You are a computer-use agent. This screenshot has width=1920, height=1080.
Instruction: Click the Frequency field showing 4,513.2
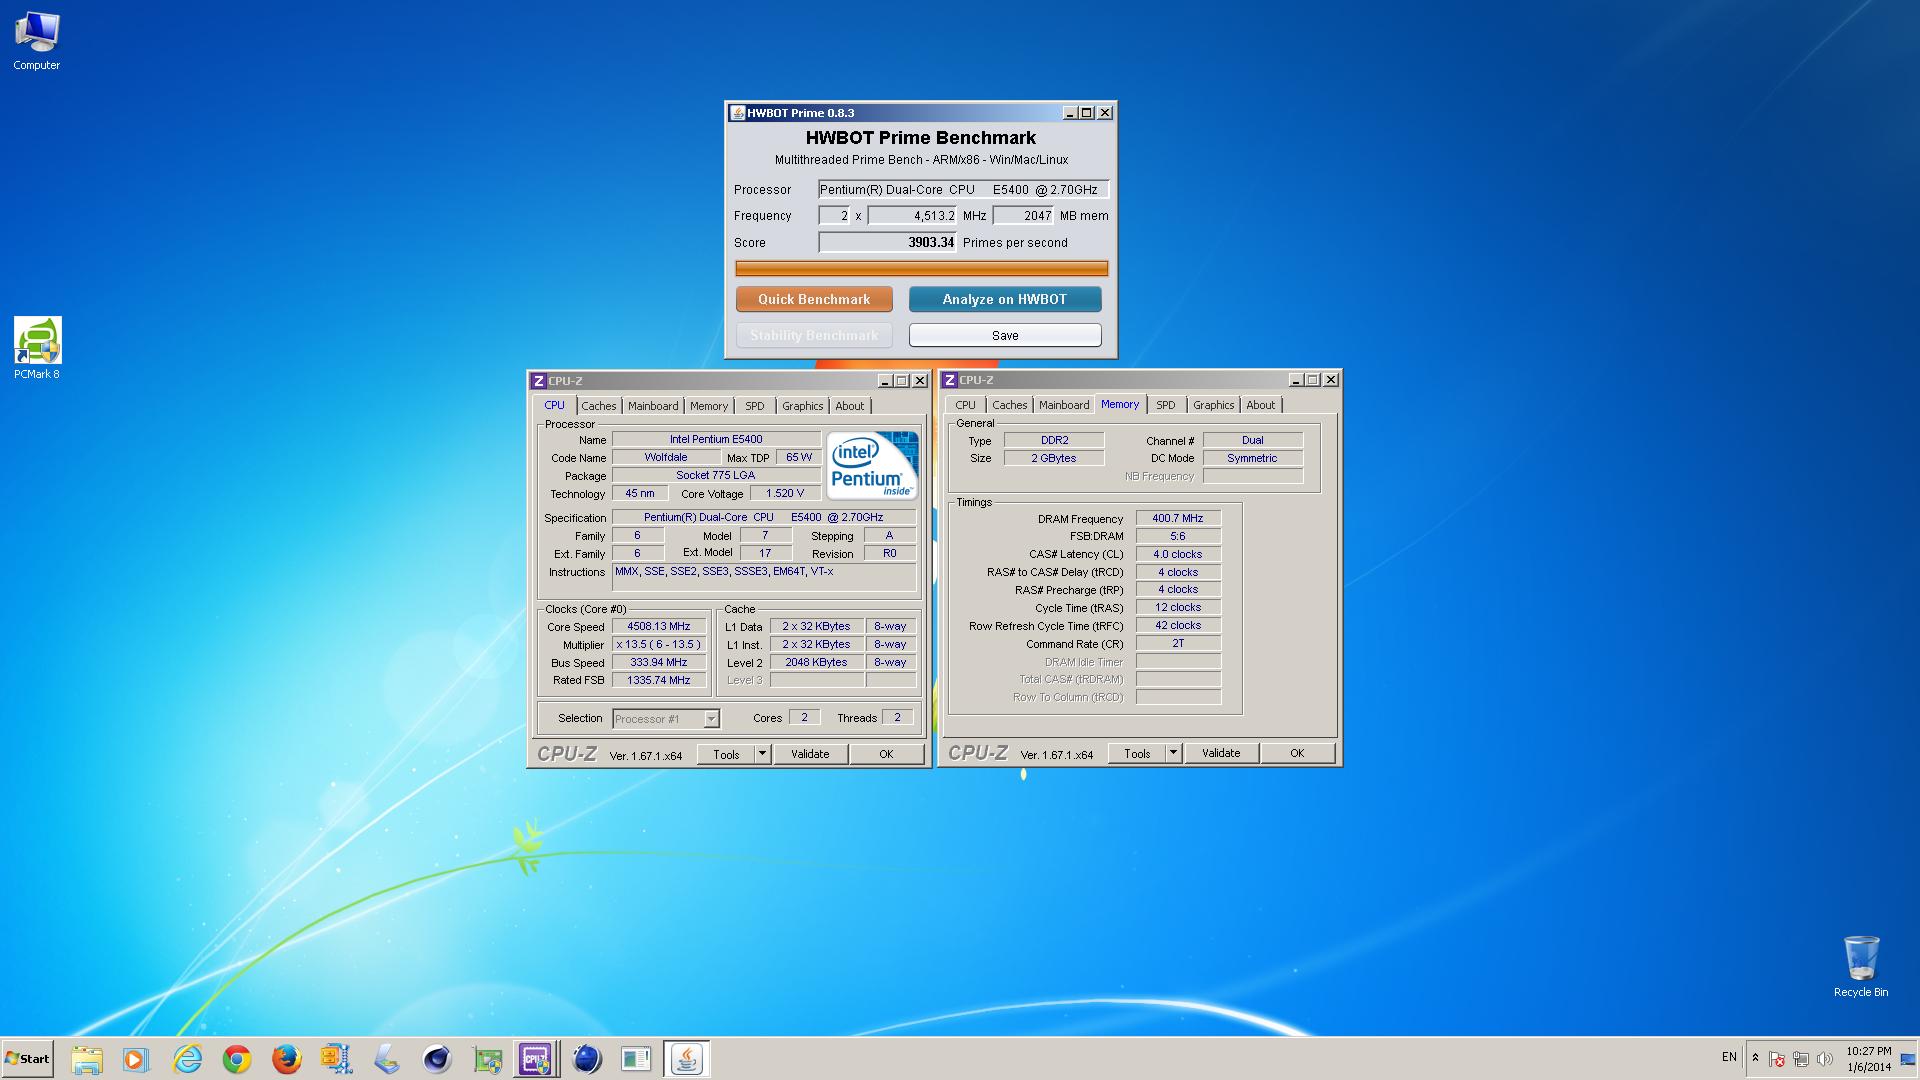(912, 215)
